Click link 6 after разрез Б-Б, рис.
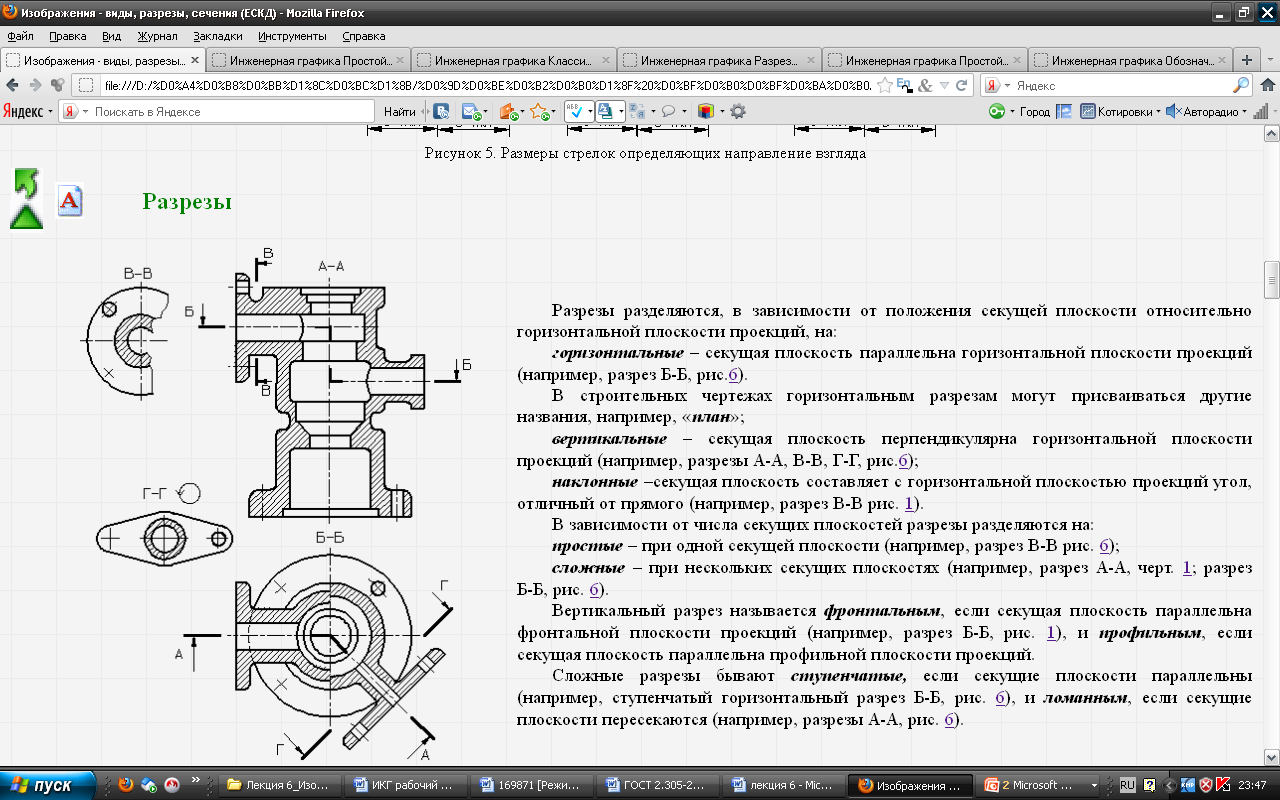The width and height of the screenshot is (1280, 800). pyautogui.click(x=733, y=375)
